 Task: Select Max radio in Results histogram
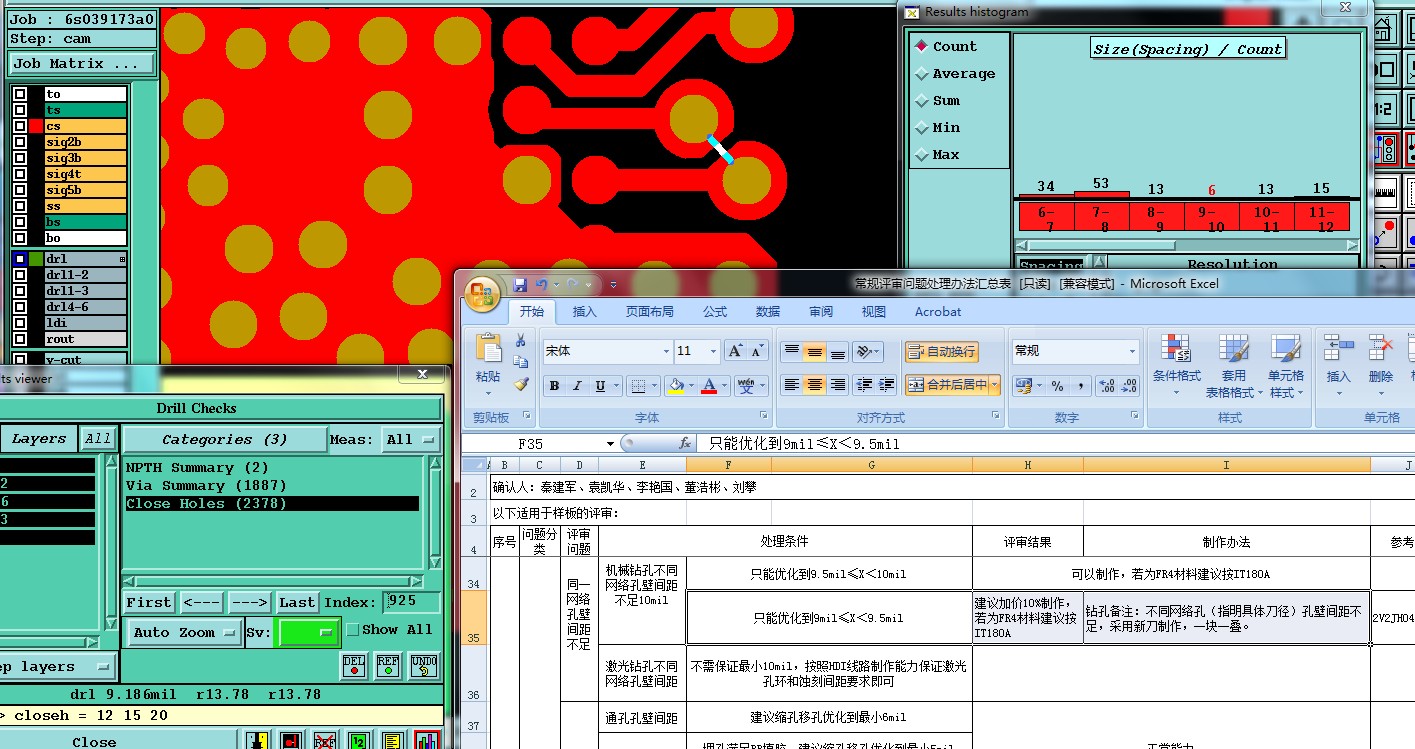922,154
